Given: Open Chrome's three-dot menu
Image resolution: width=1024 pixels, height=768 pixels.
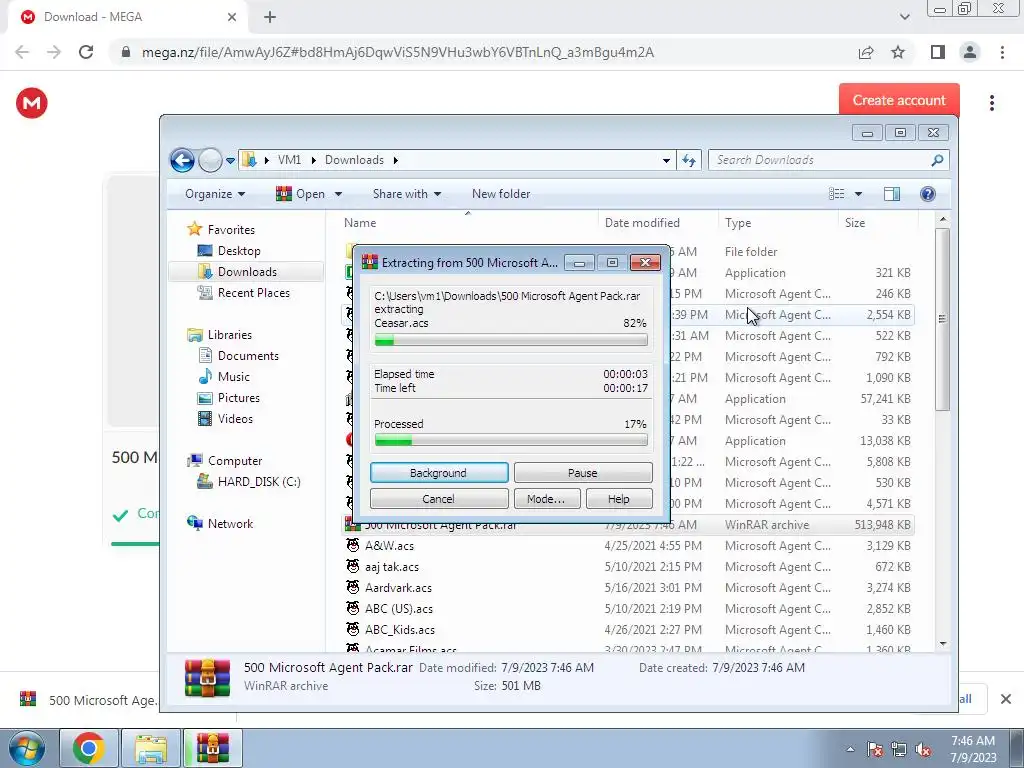Looking at the screenshot, I should tap(1002, 52).
